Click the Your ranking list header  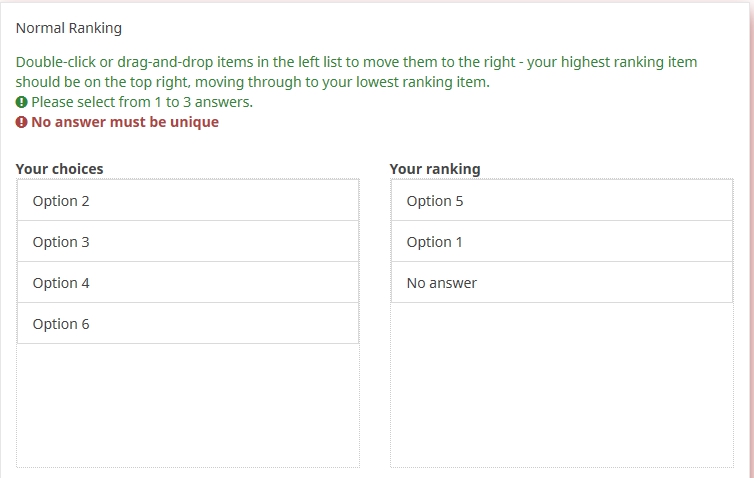434,169
